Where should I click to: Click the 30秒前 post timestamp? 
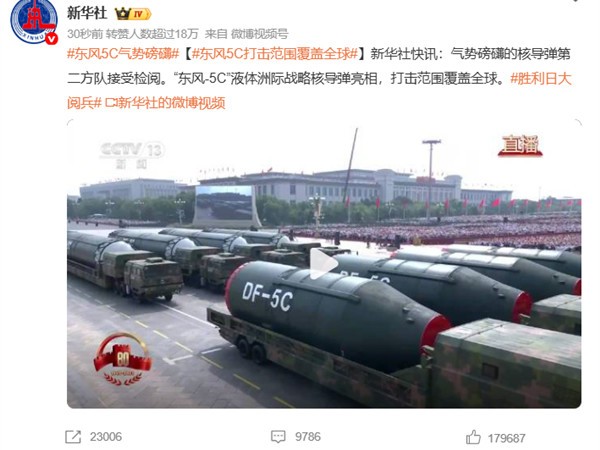[85, 34]
